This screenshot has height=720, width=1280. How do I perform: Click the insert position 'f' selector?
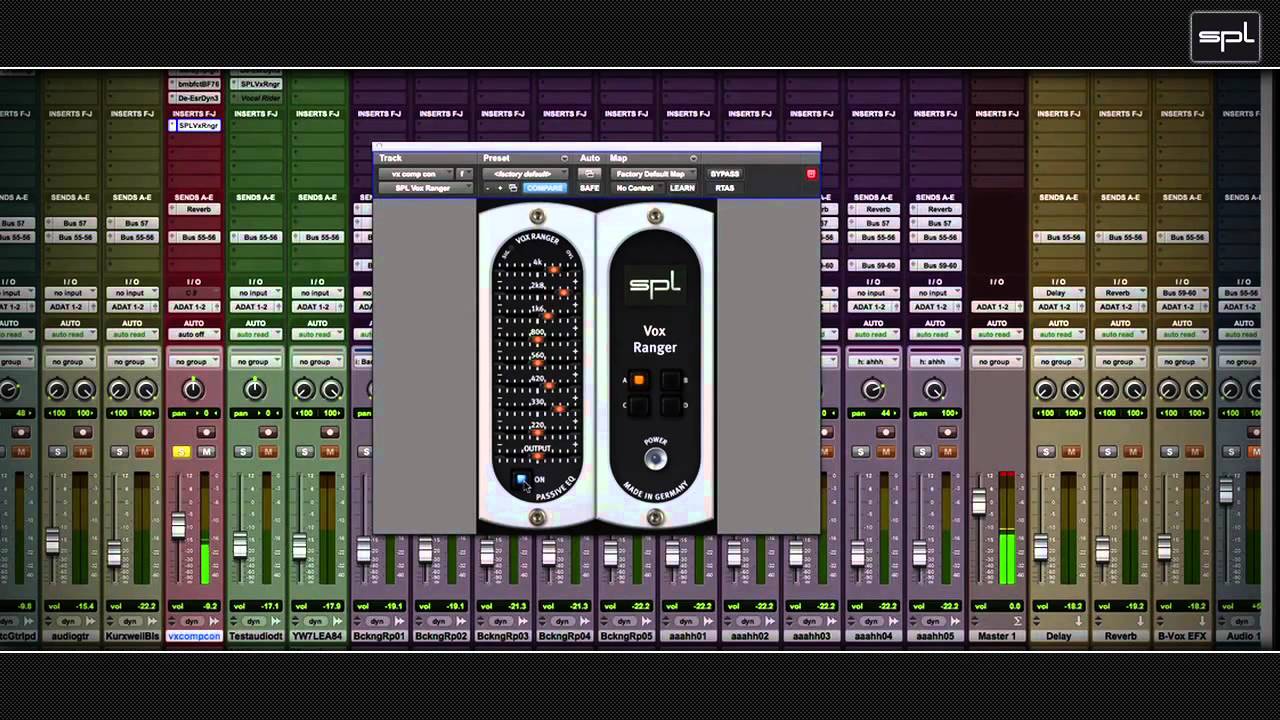point(464,174)
